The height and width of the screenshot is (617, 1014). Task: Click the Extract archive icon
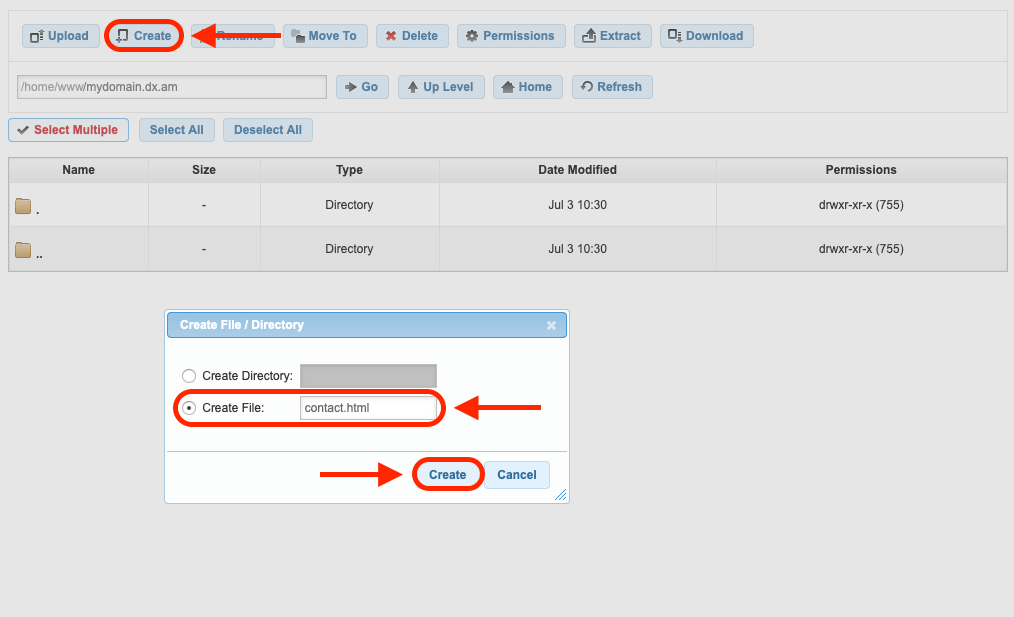click(x=612, y=35)
